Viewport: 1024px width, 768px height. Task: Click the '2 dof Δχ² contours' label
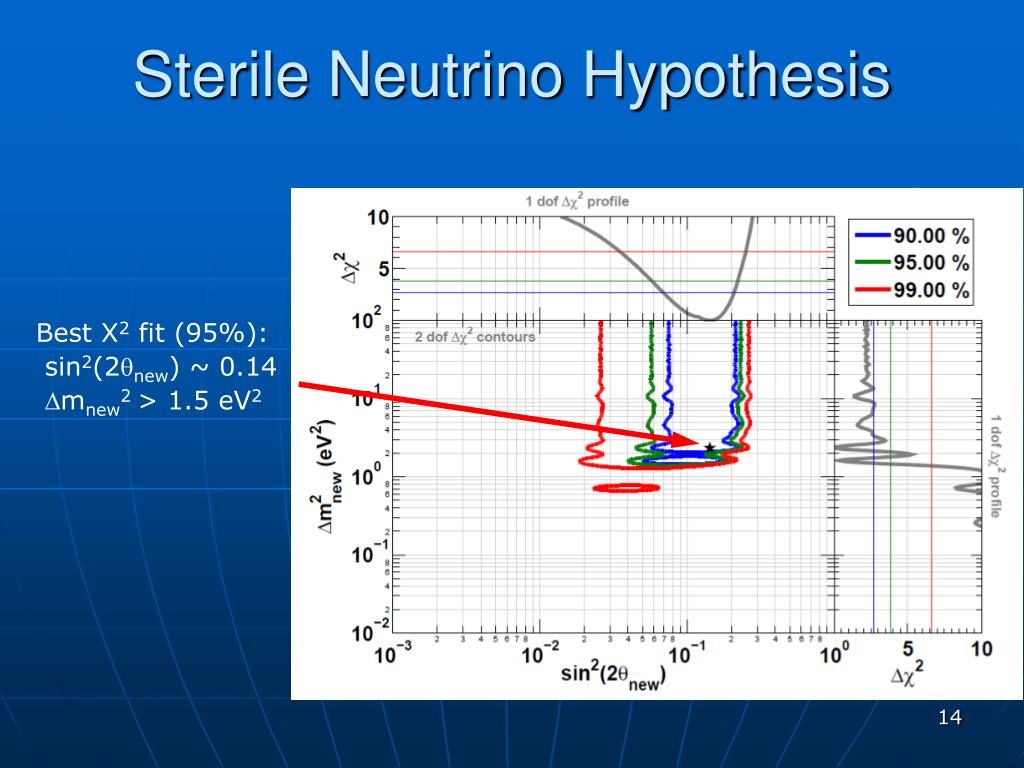tap(475, 337)
